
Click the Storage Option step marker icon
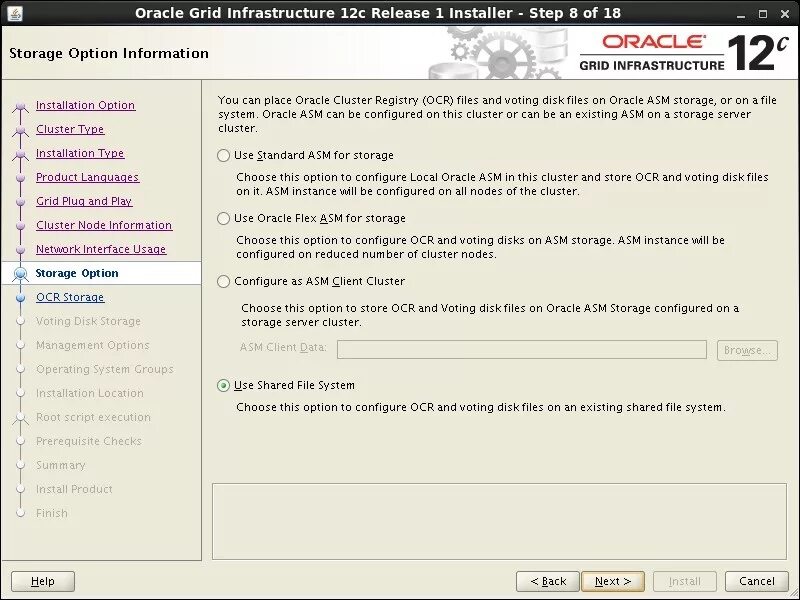[x=20, y=274]
